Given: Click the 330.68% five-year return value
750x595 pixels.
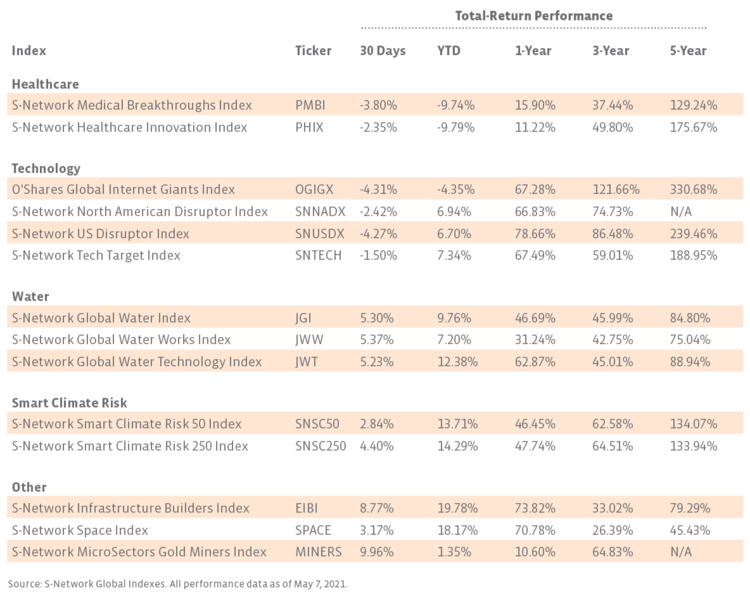Looking at the screenshot, I should pyautogui.click(x=693, y=189).
